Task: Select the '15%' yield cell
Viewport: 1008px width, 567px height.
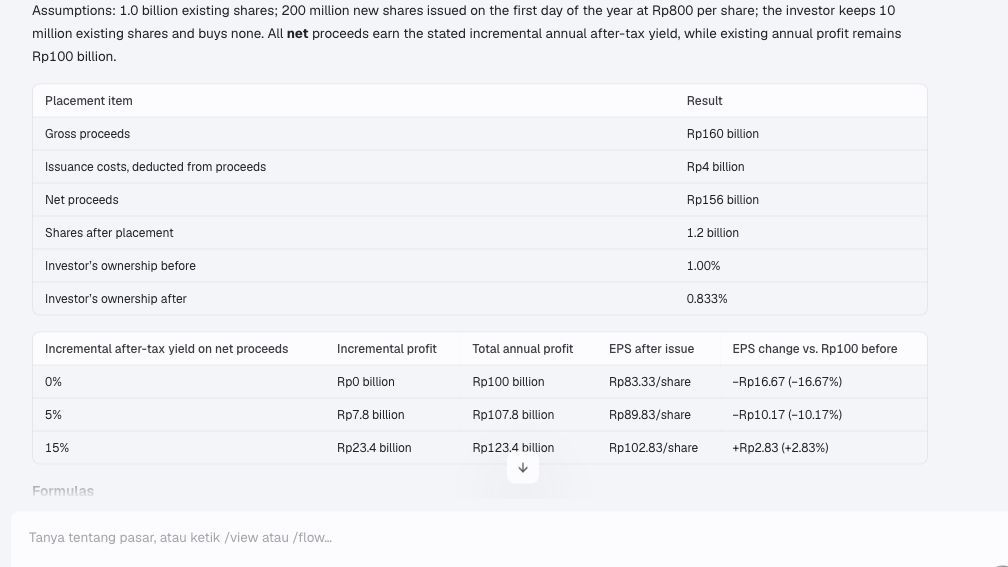Action: pos(57,448)
